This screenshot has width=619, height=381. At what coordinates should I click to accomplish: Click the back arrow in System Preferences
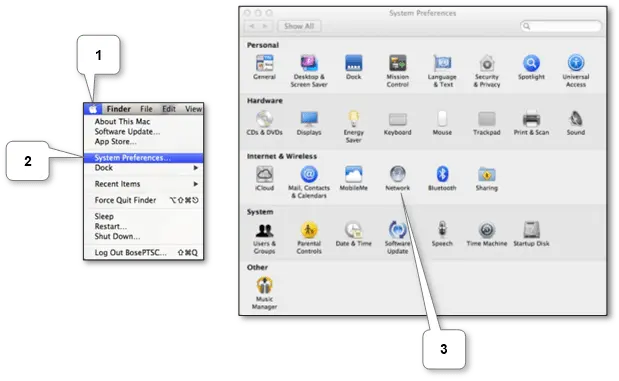click(x=251, y=26)
